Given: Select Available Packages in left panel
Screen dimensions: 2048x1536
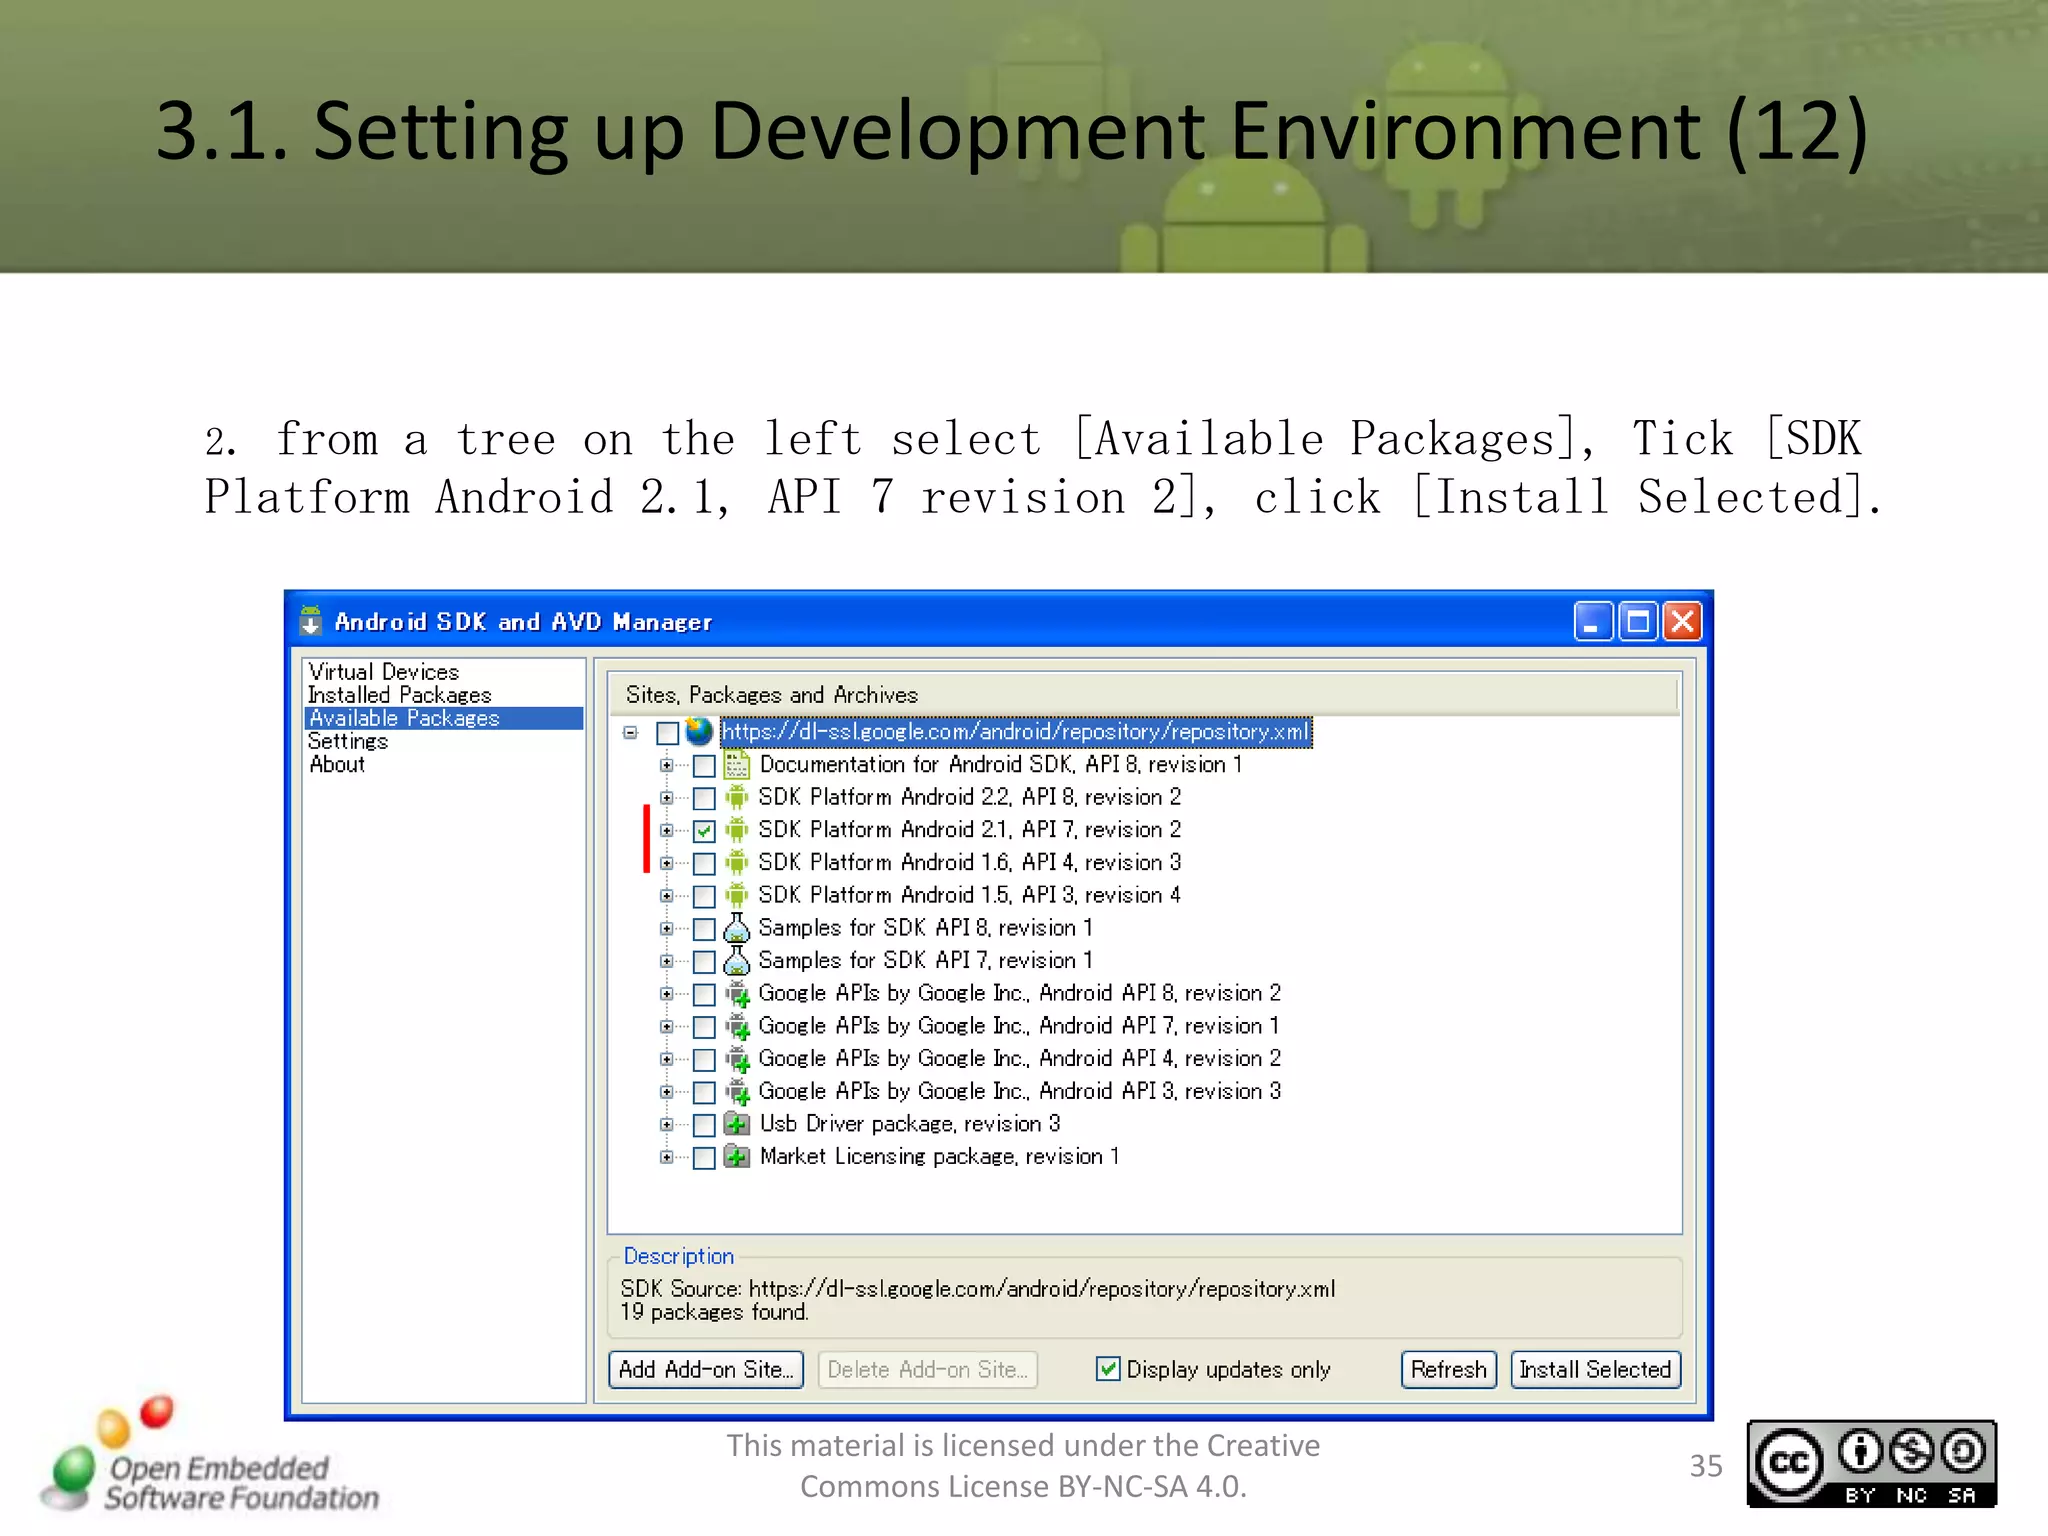Looking at the screenshot, I should (443, 718).
